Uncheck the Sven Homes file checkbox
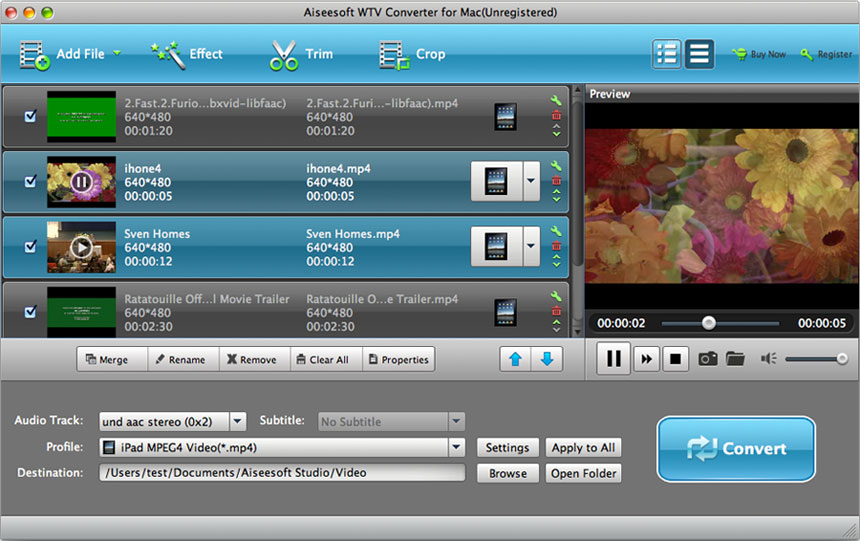Image resolution: width=860 pixels, height=541 pixels. (x=31, y=246)
